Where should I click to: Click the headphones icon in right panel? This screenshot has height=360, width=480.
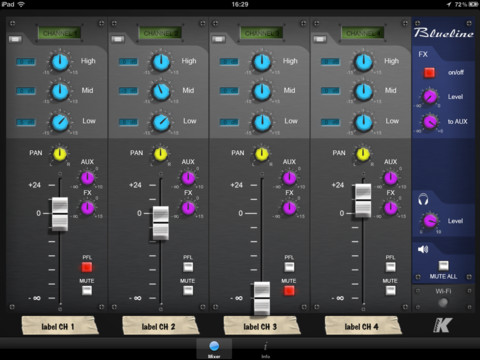pyautogui.click(x=423, y=199)
